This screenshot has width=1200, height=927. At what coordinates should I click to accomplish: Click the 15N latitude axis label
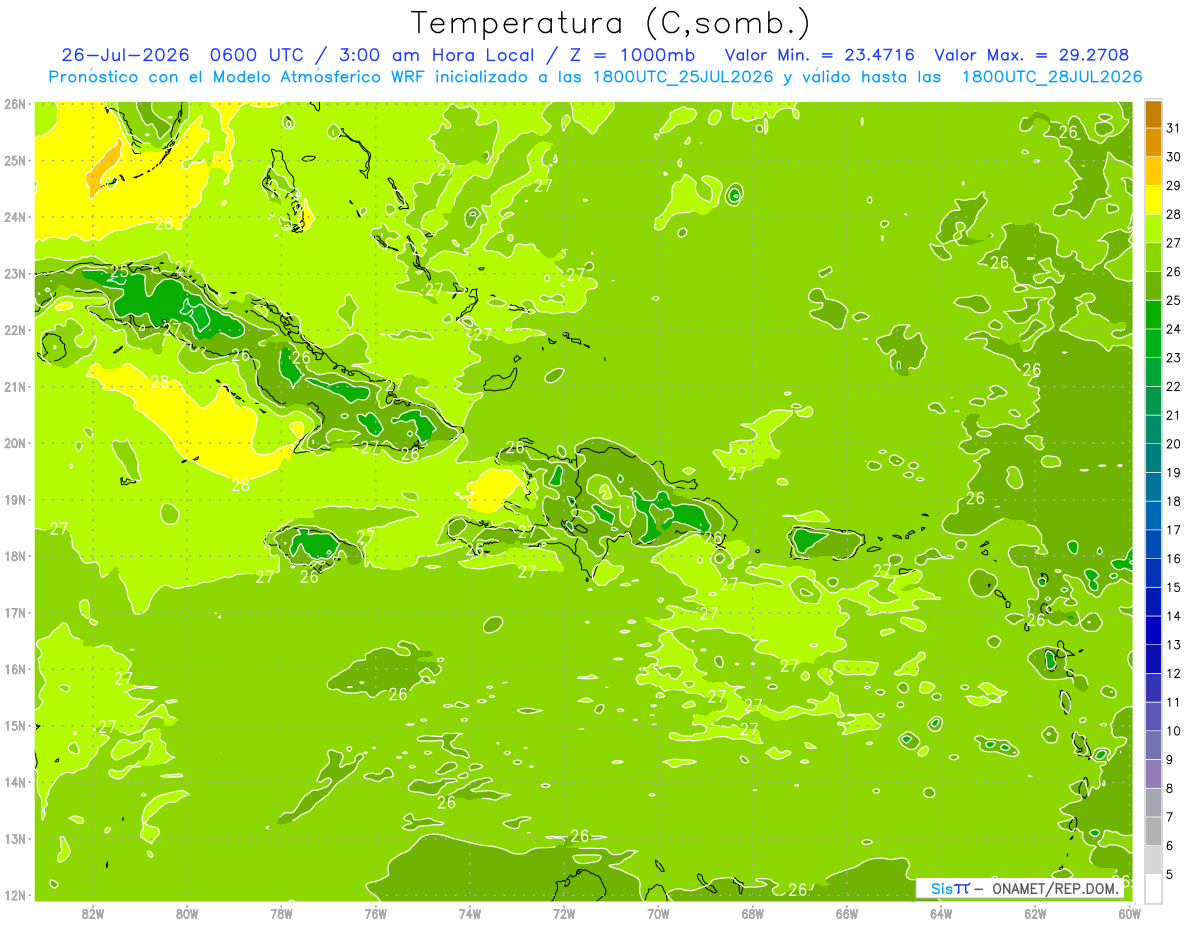pyautogui.click(x=15, y=725)
